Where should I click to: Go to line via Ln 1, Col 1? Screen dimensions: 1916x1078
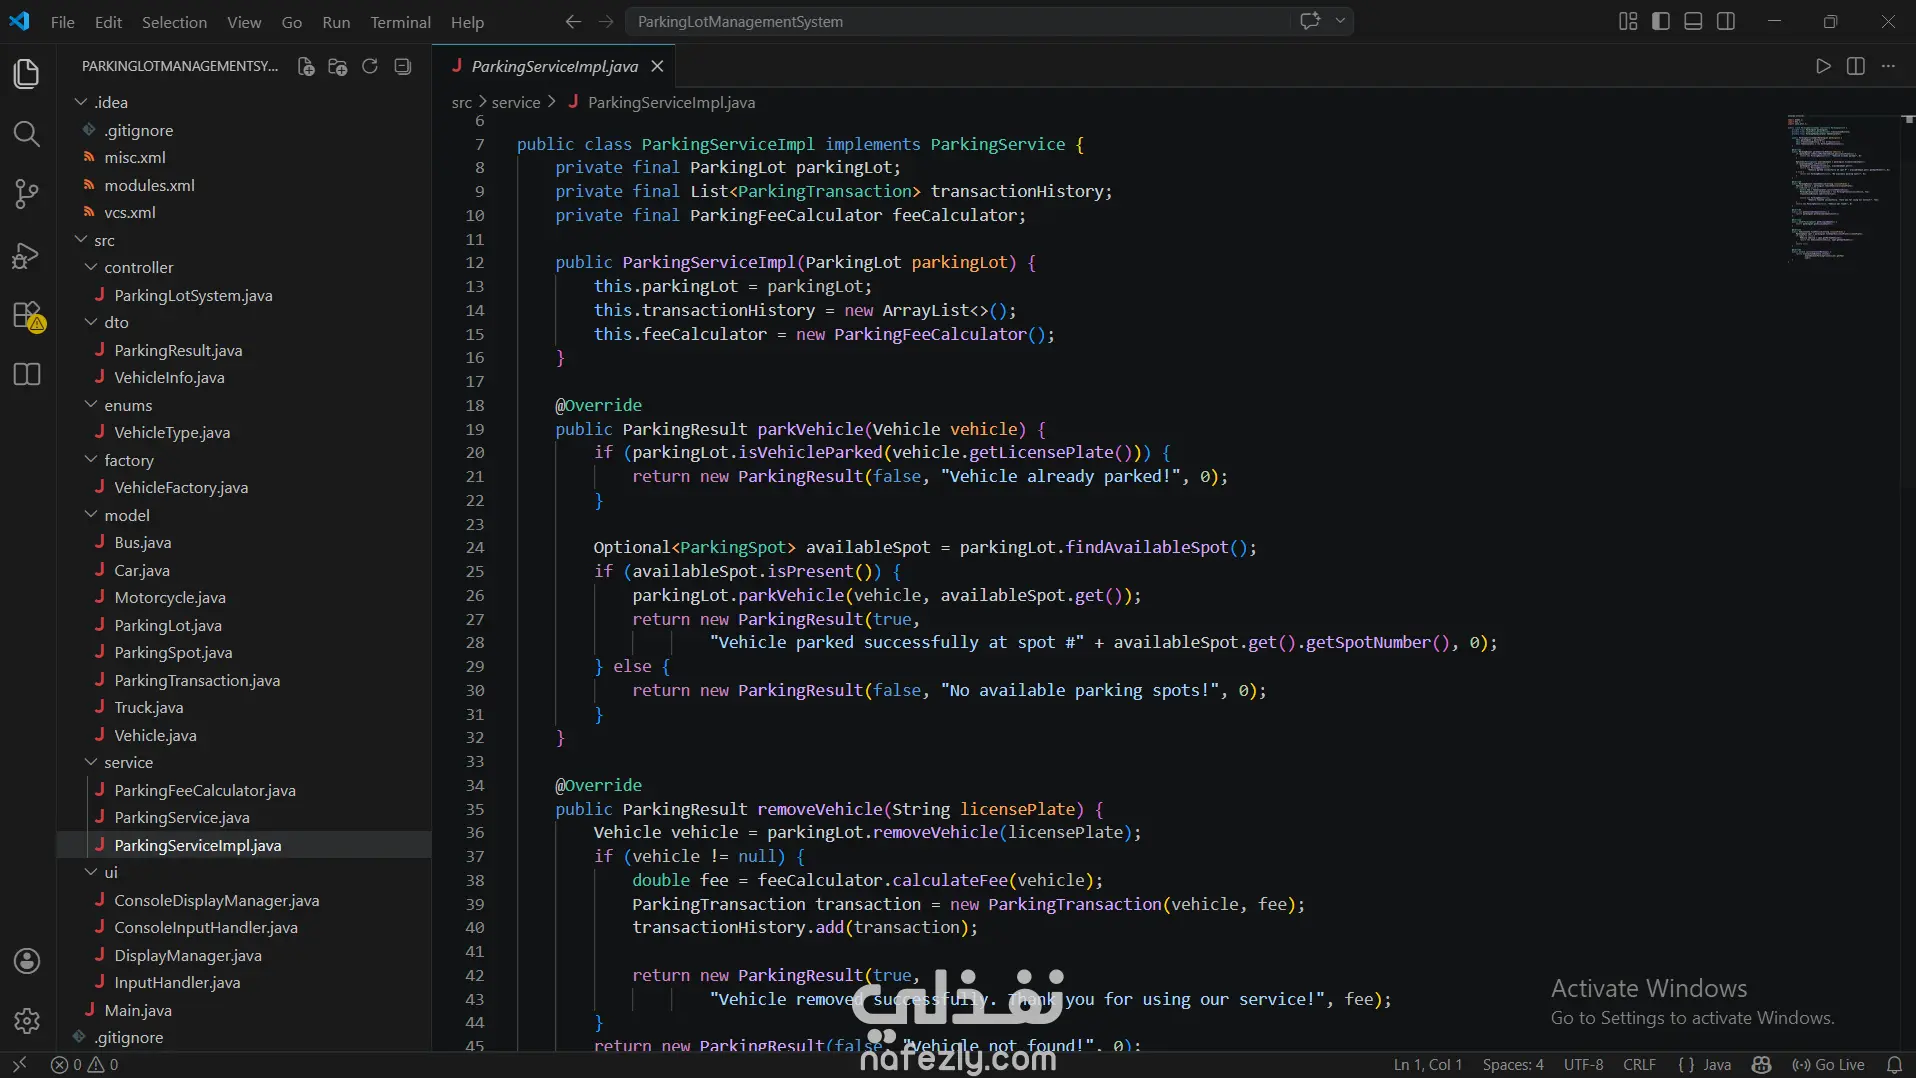click(1428, 1065)
